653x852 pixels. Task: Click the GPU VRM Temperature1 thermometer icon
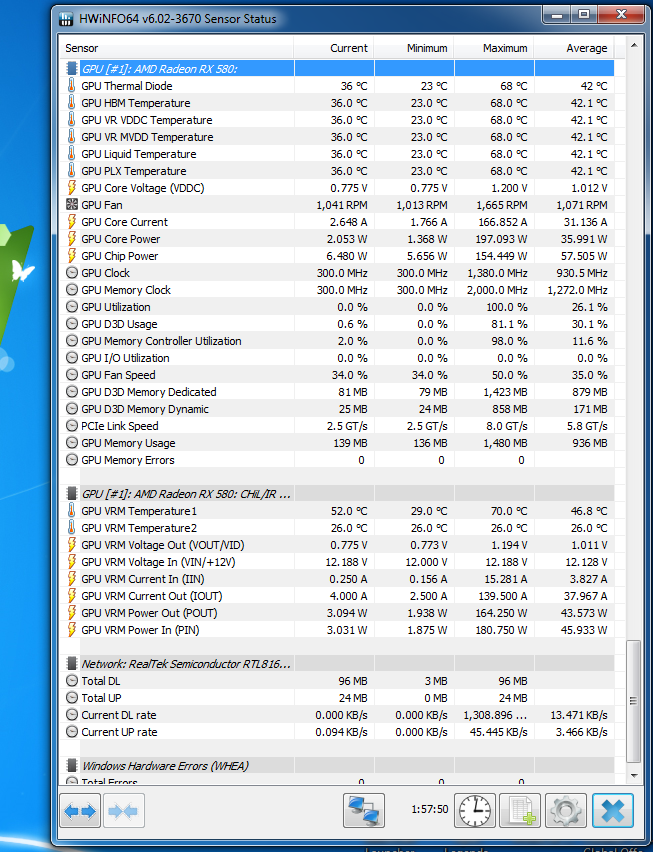click(x=71, y=511)
